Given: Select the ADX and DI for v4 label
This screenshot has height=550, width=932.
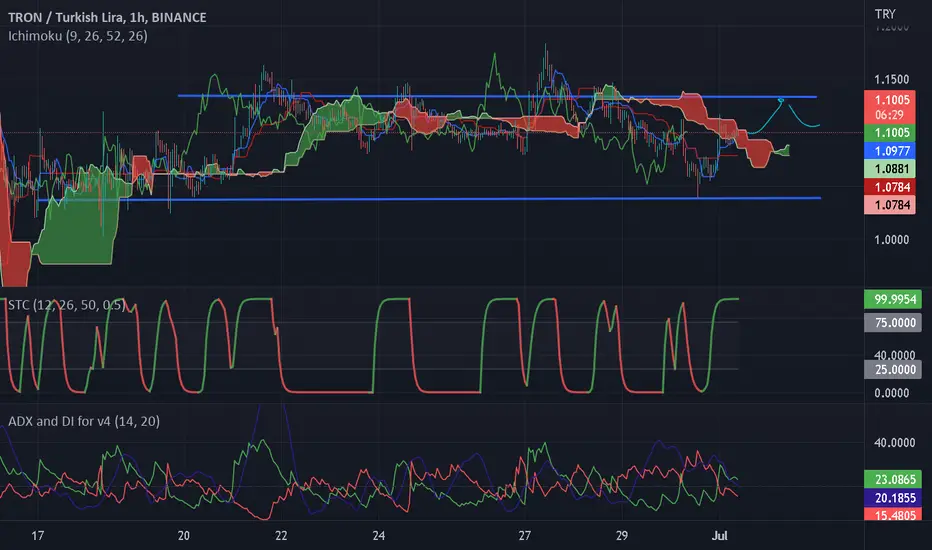Looking at the screenshot, I should point(84,422).
